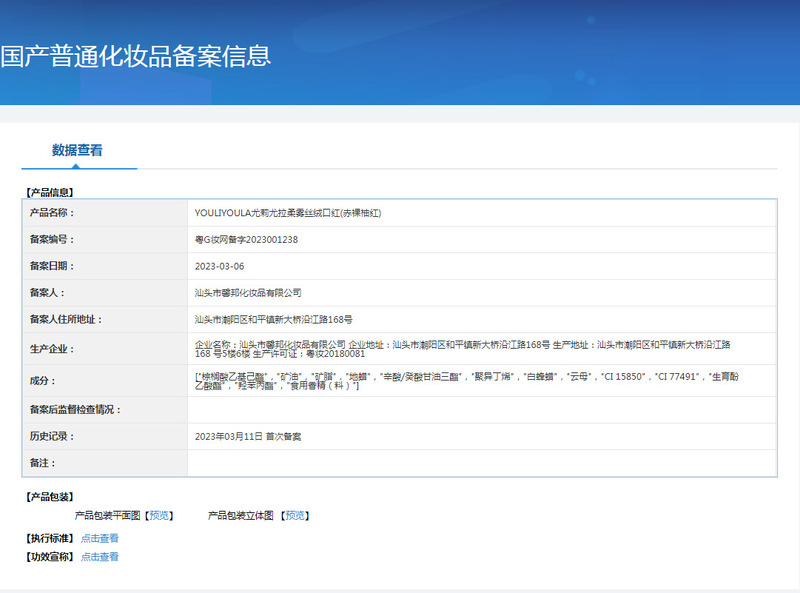Preview the 产品包装平面图 image
Screen dimensions: 800x593
pos(159,515)
